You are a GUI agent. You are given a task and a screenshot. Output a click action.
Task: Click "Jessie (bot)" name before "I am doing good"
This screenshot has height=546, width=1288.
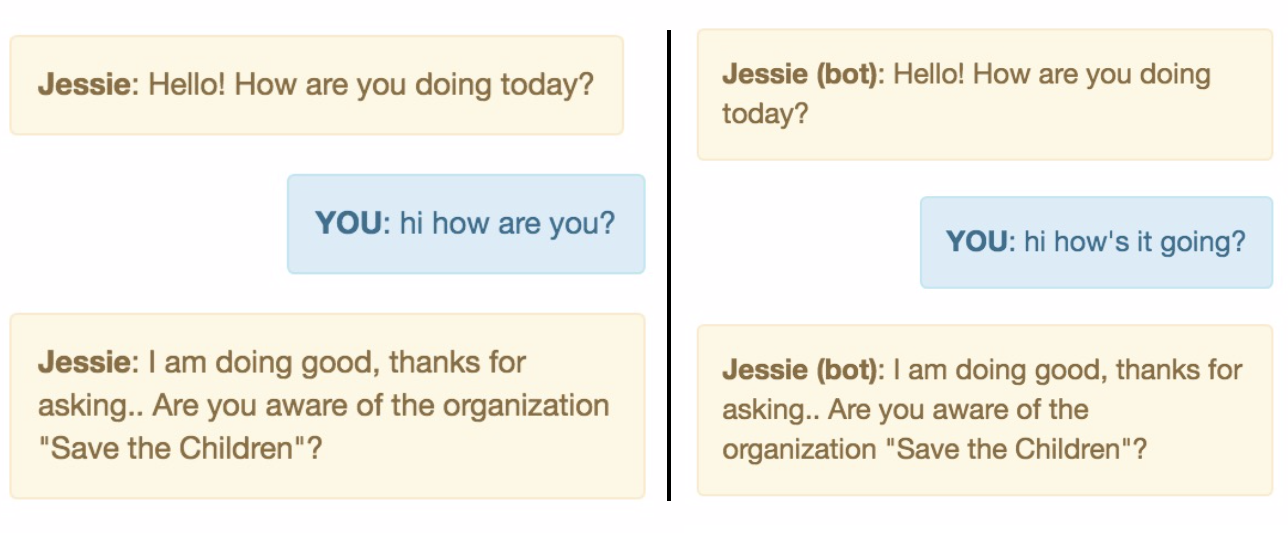(800, 370)
